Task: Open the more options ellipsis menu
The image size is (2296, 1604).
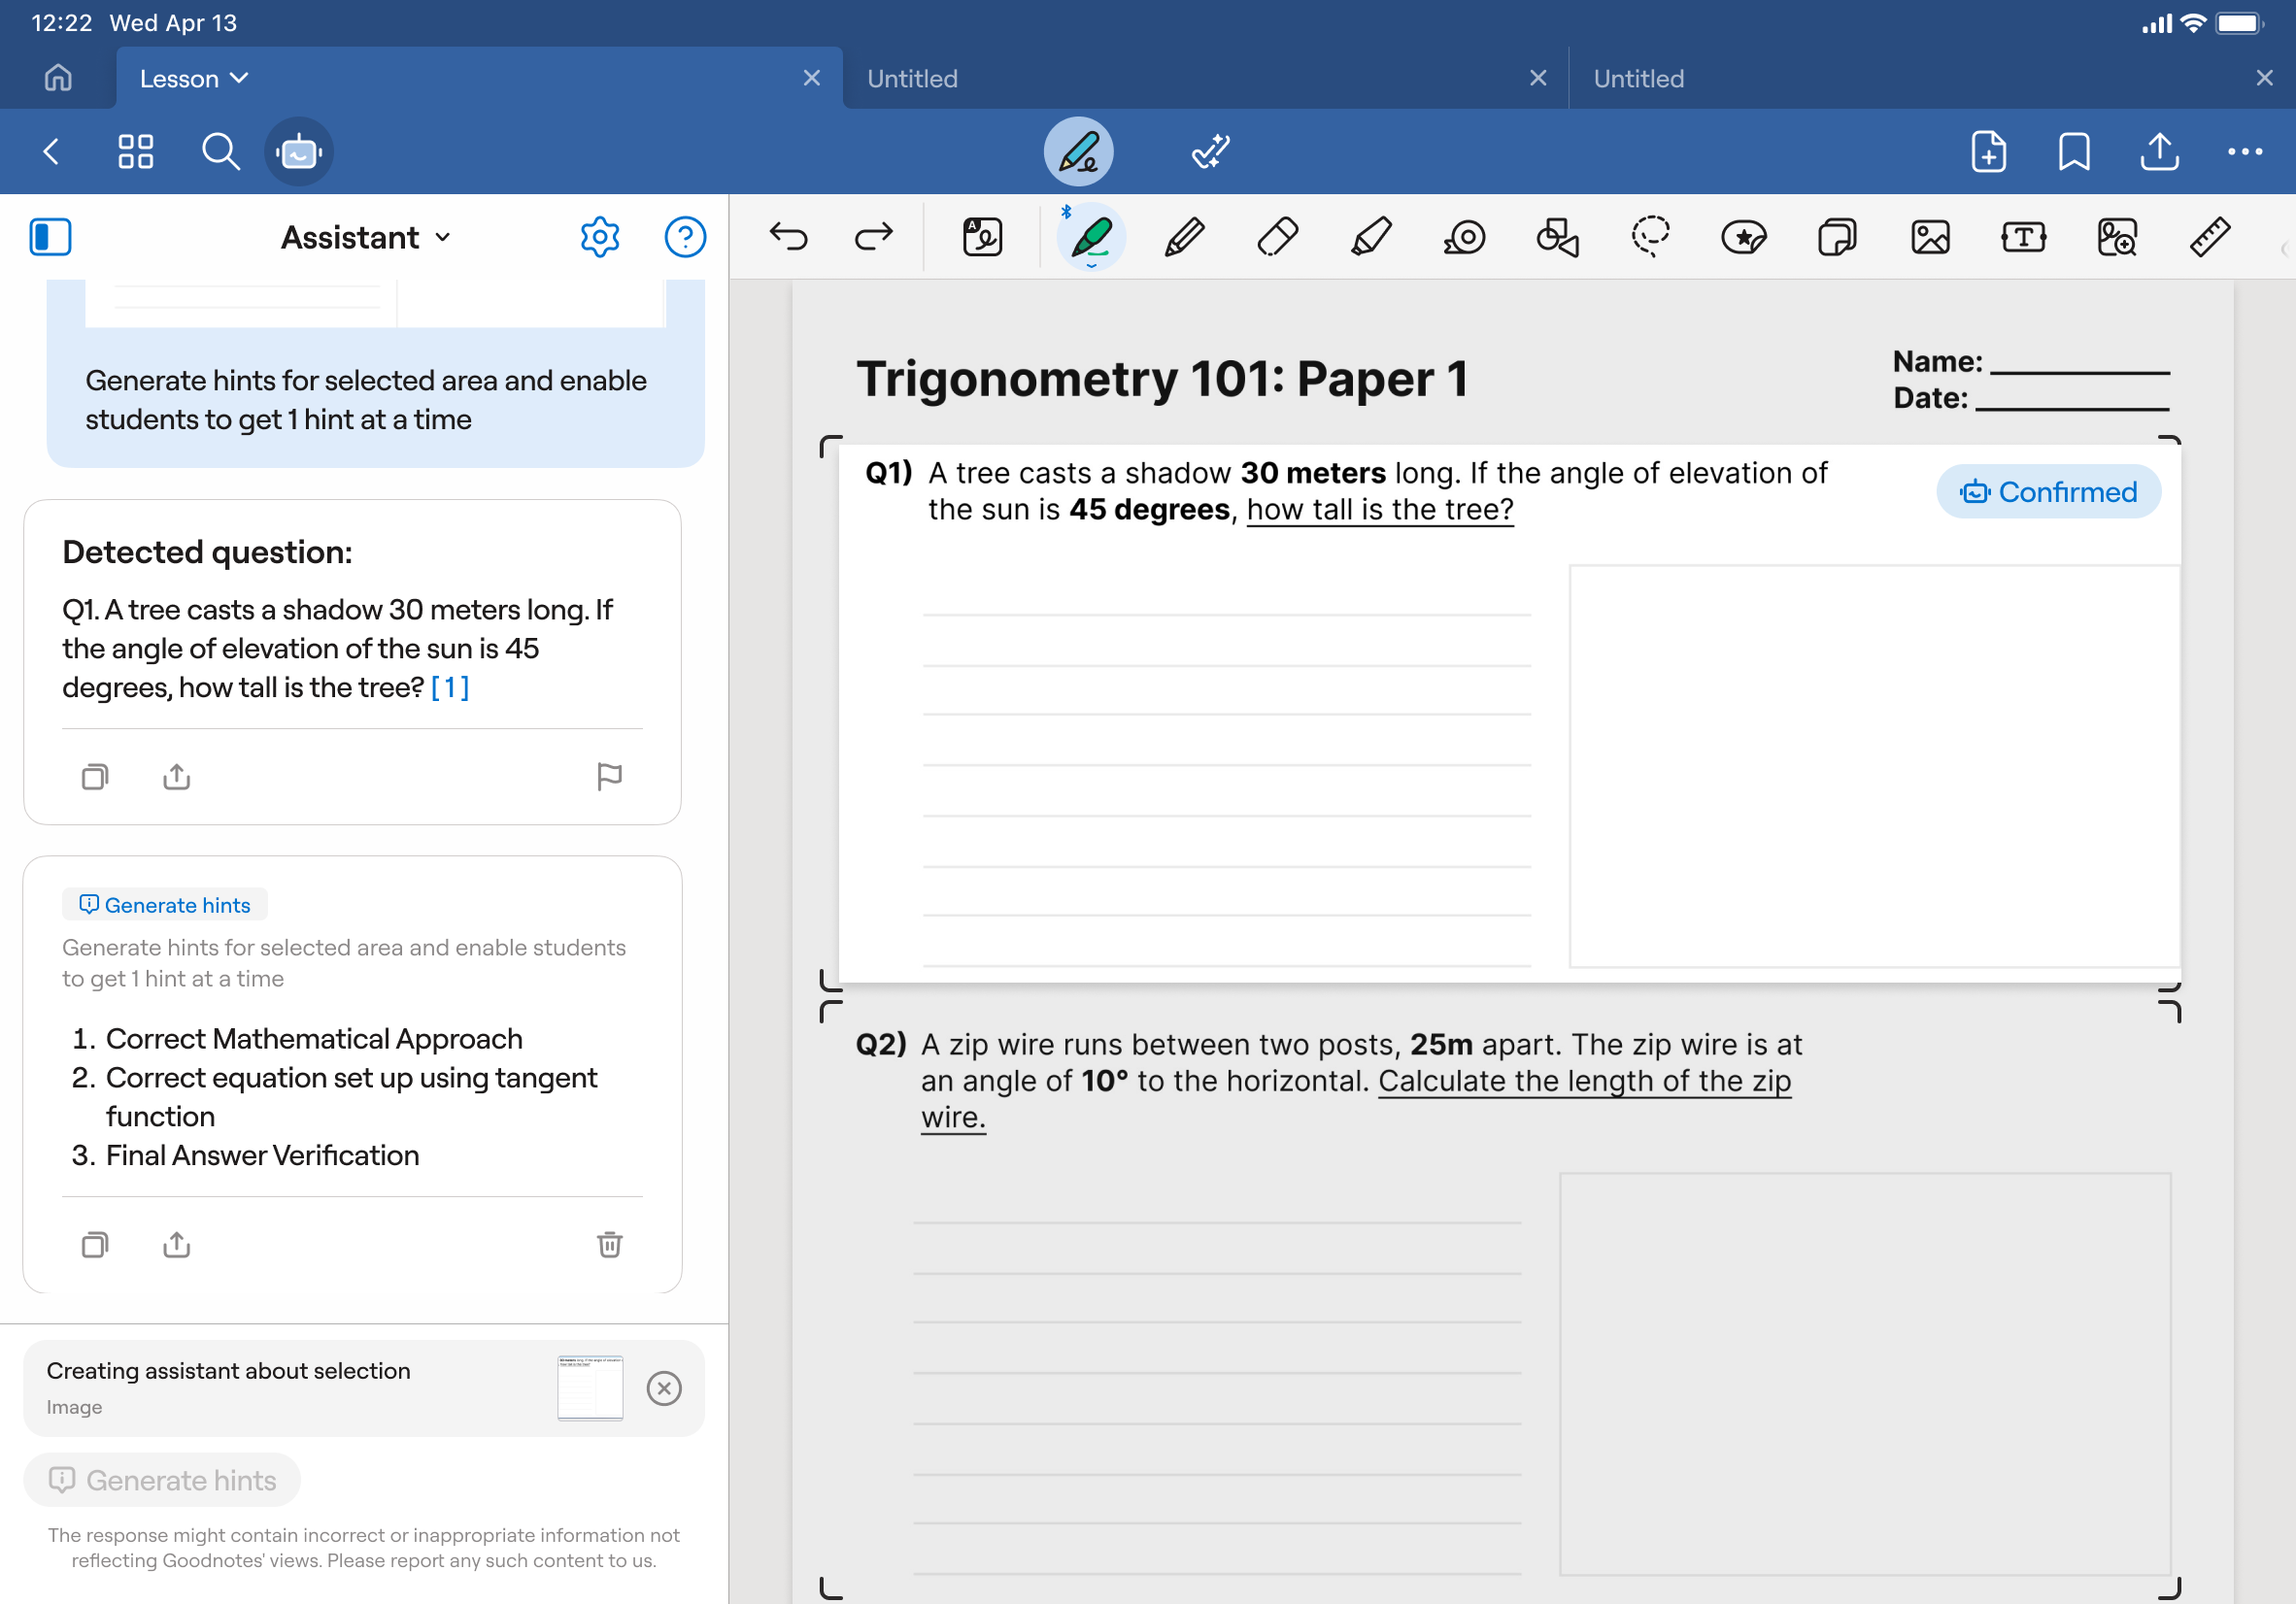Action: (x=2244, y=152)
